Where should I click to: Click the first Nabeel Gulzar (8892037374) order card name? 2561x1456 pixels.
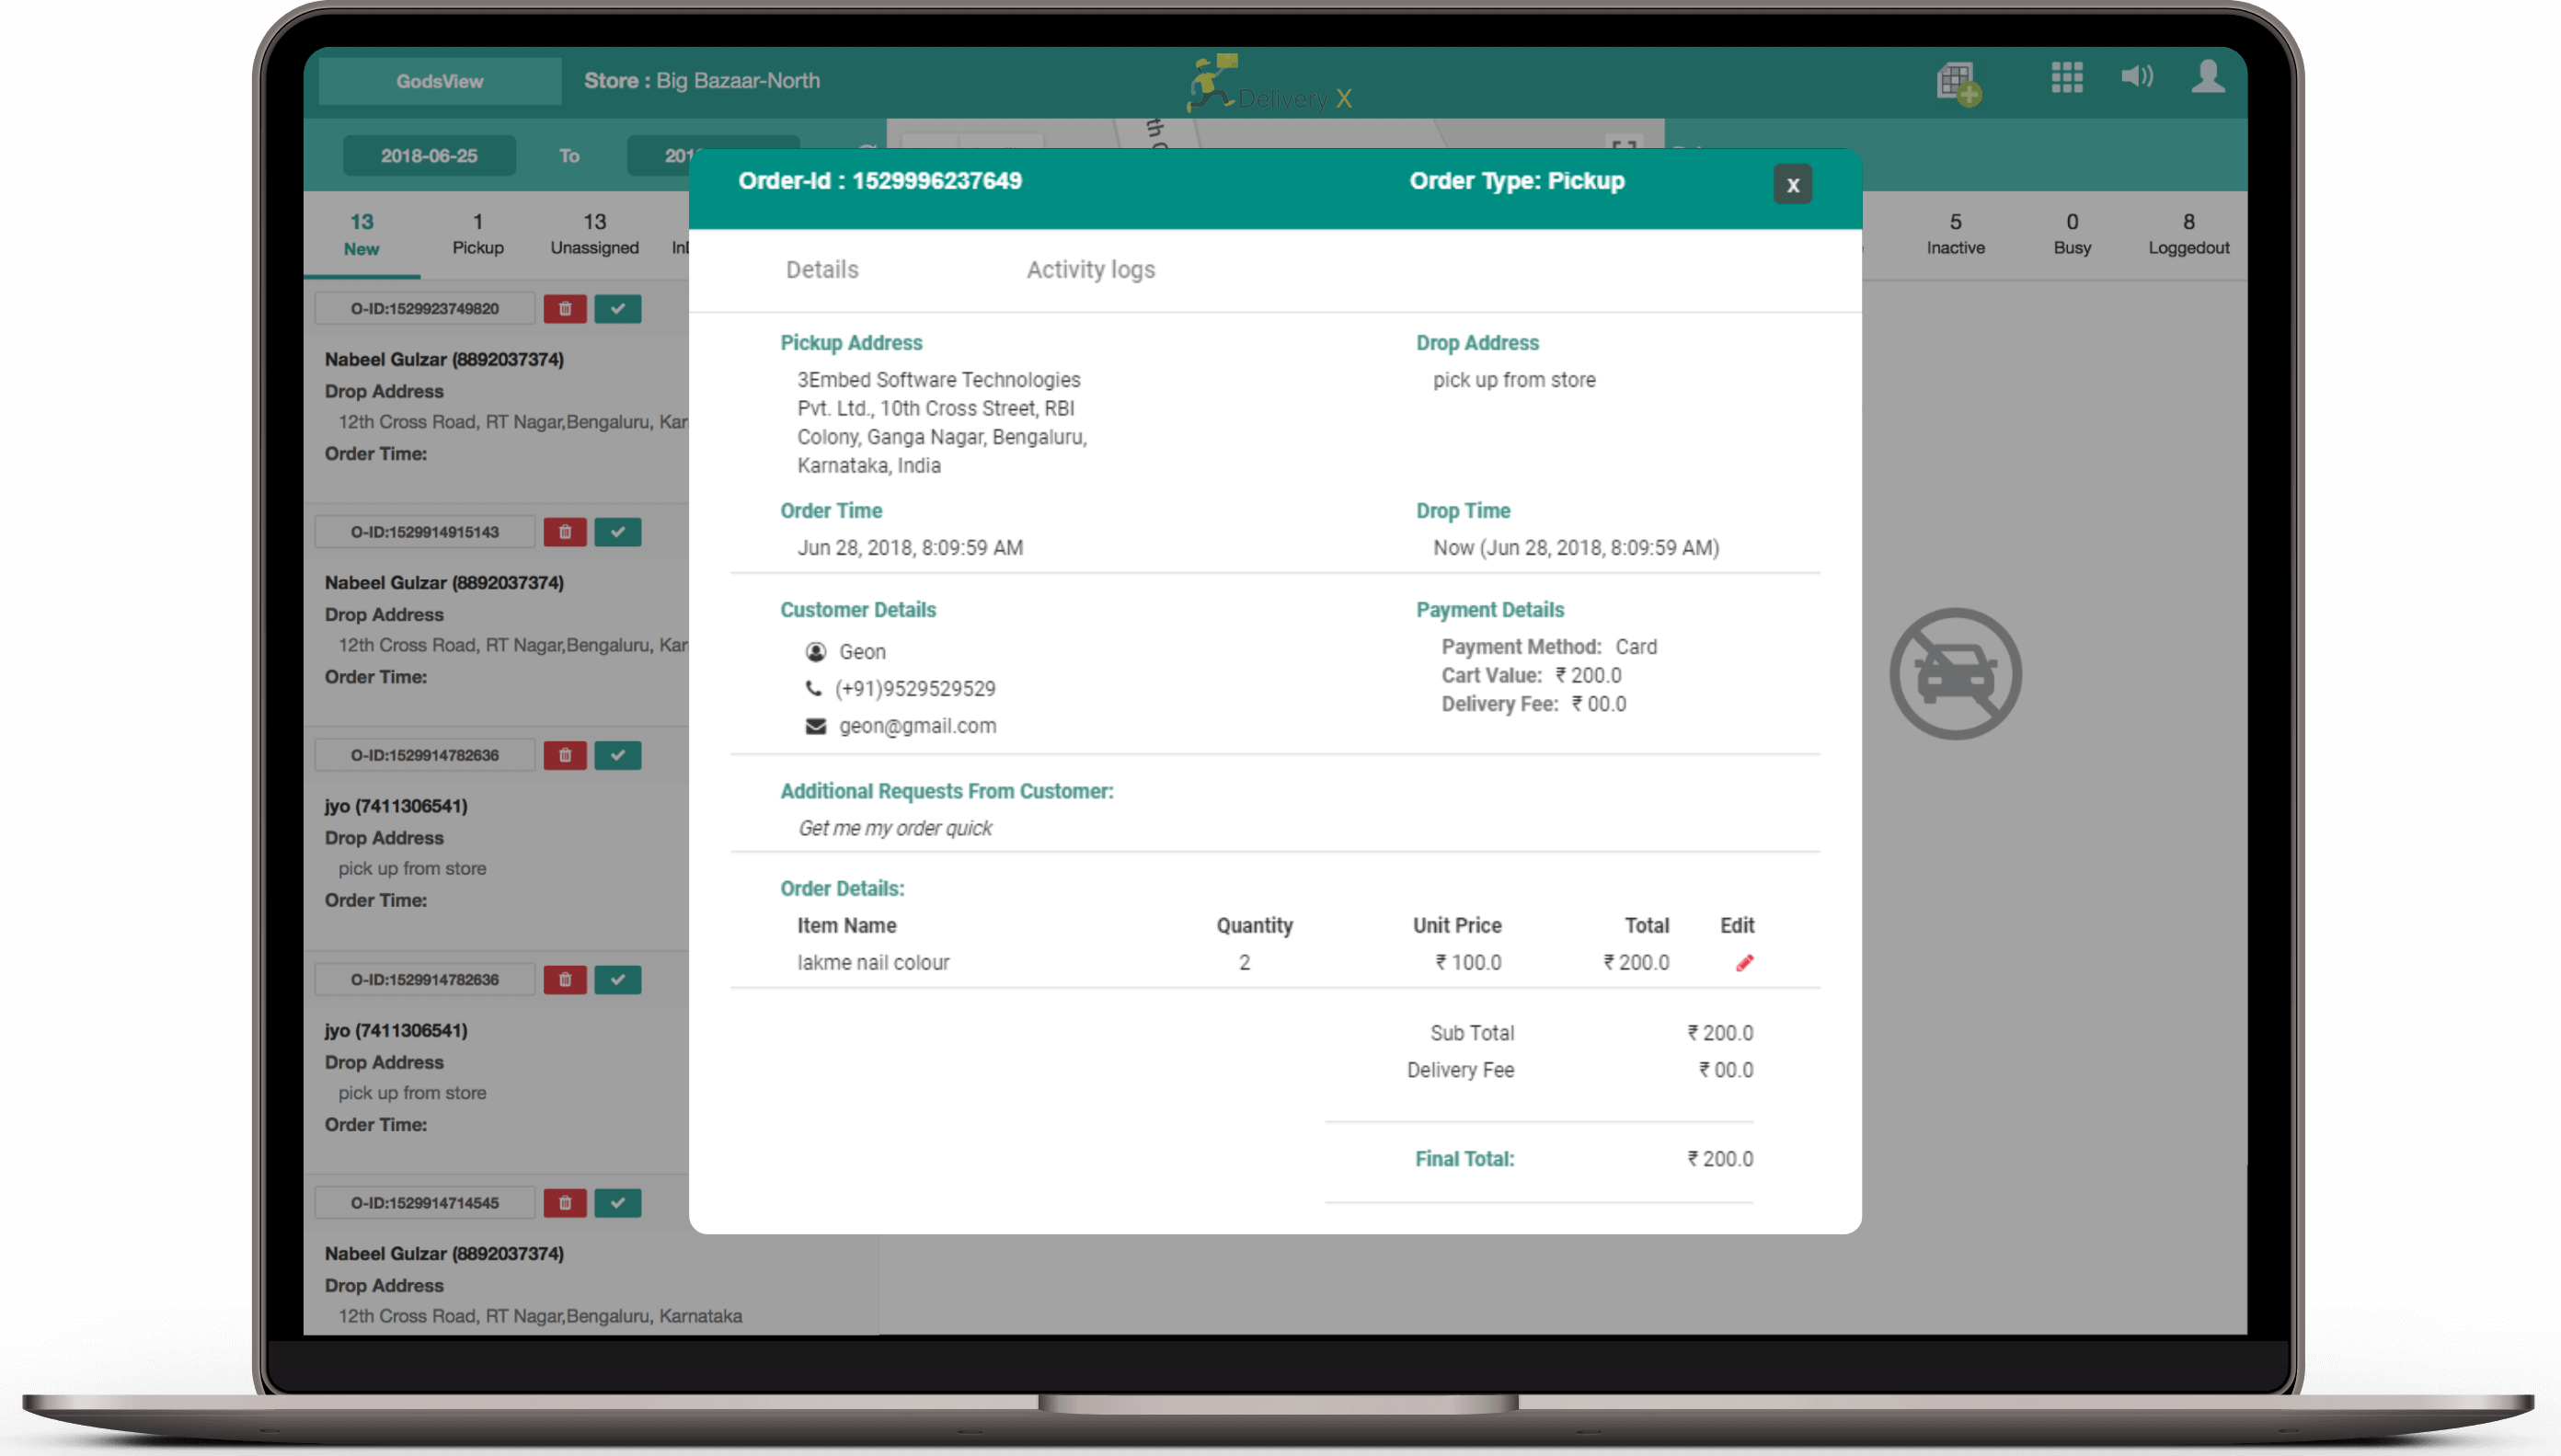click(444, 359)
